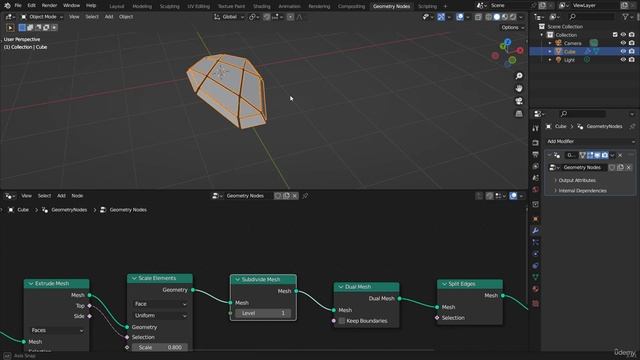640x360 pixels.
Task: Open World properties tab
Action: (x=536, y=189)
